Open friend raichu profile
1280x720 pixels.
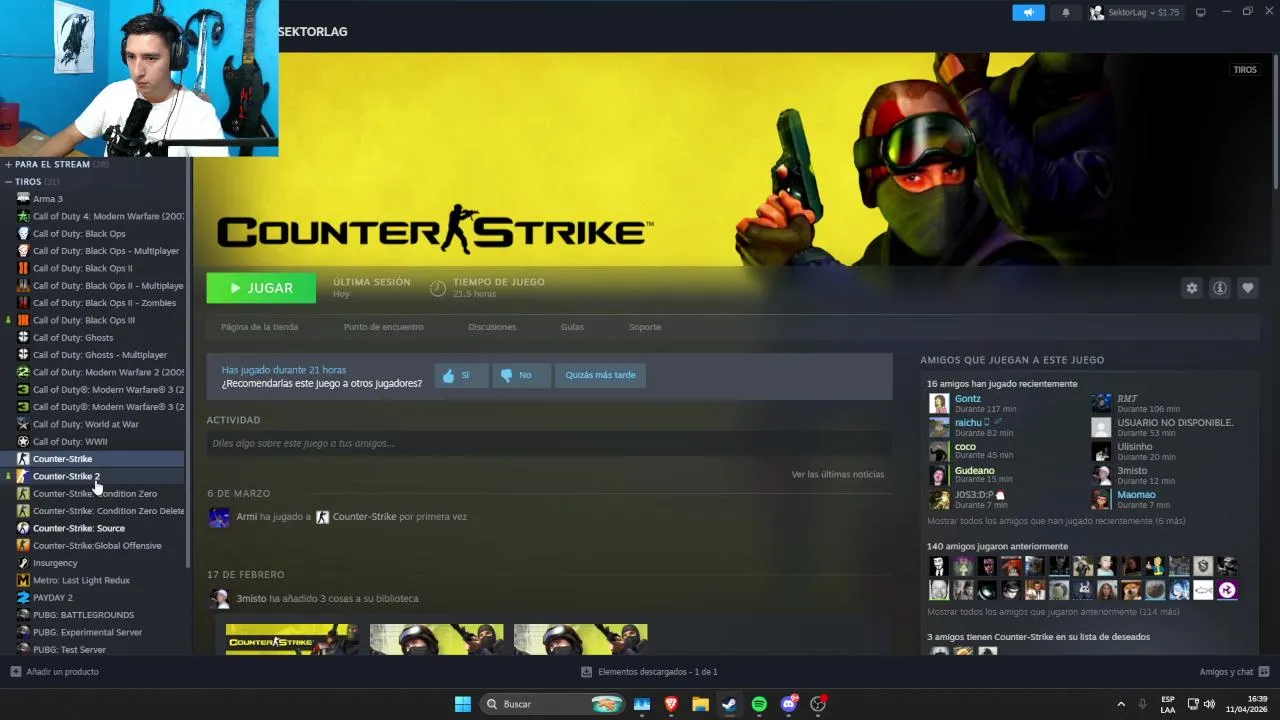tap(968, 423)
